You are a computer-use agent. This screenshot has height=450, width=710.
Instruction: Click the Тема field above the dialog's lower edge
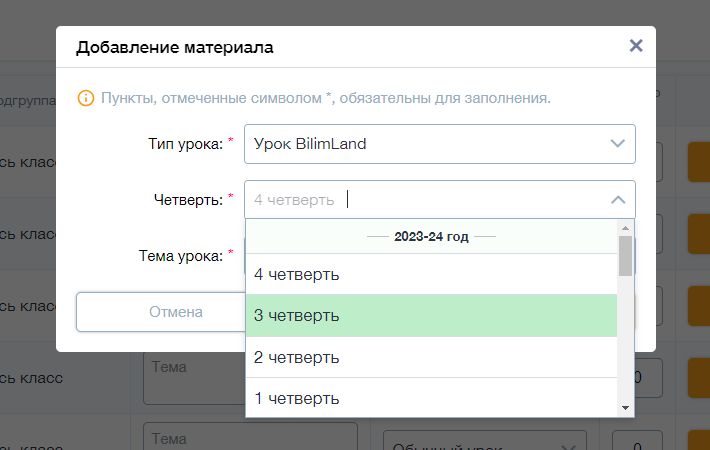click(x=194, y=378)
